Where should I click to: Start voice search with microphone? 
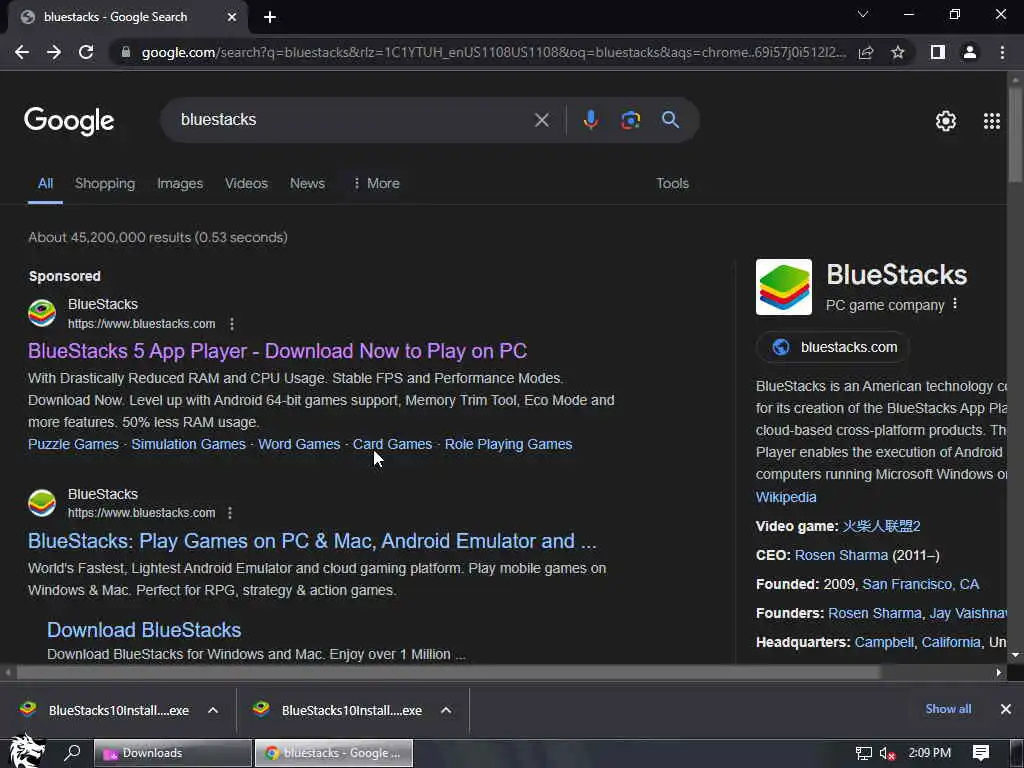point(591,120)
